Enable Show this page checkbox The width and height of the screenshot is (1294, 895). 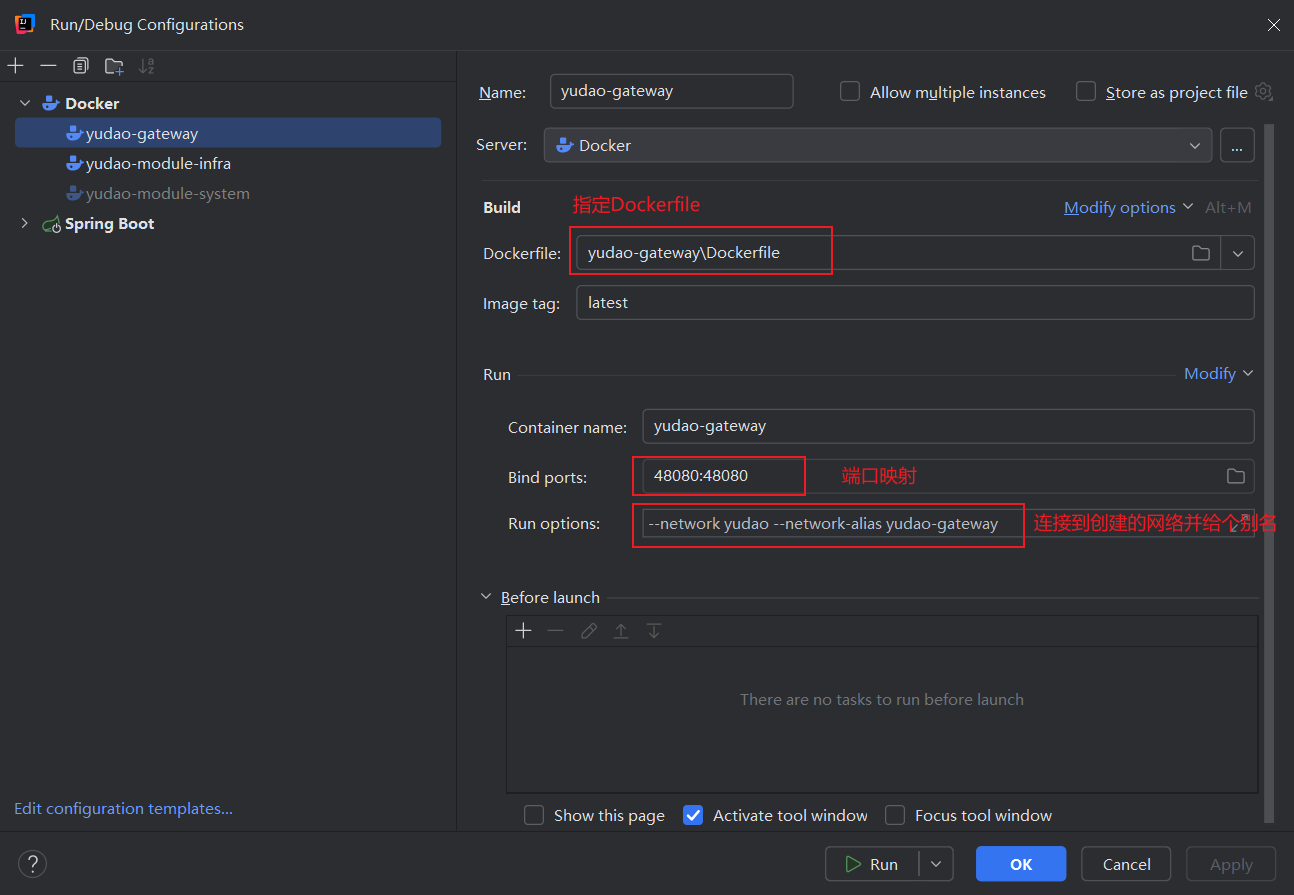[534, 815]
